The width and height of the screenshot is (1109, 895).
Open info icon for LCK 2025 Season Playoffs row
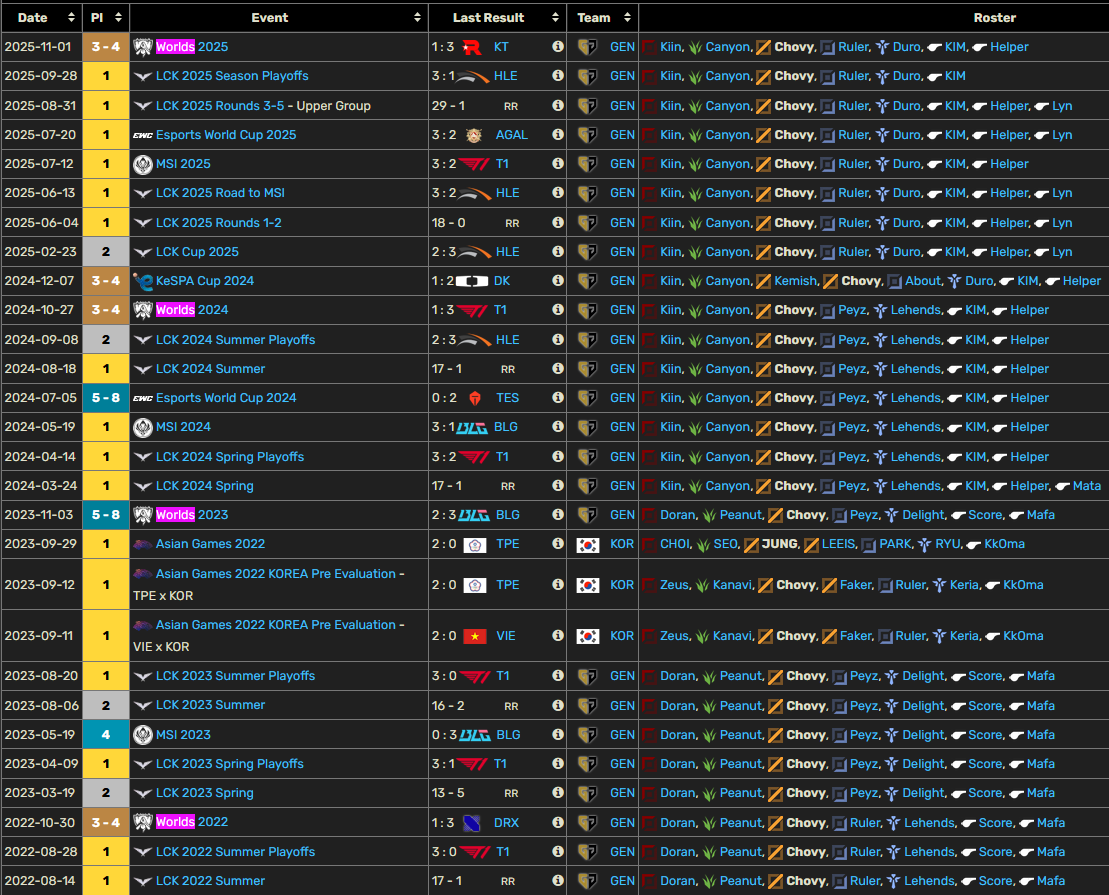(x=558, y=76)
